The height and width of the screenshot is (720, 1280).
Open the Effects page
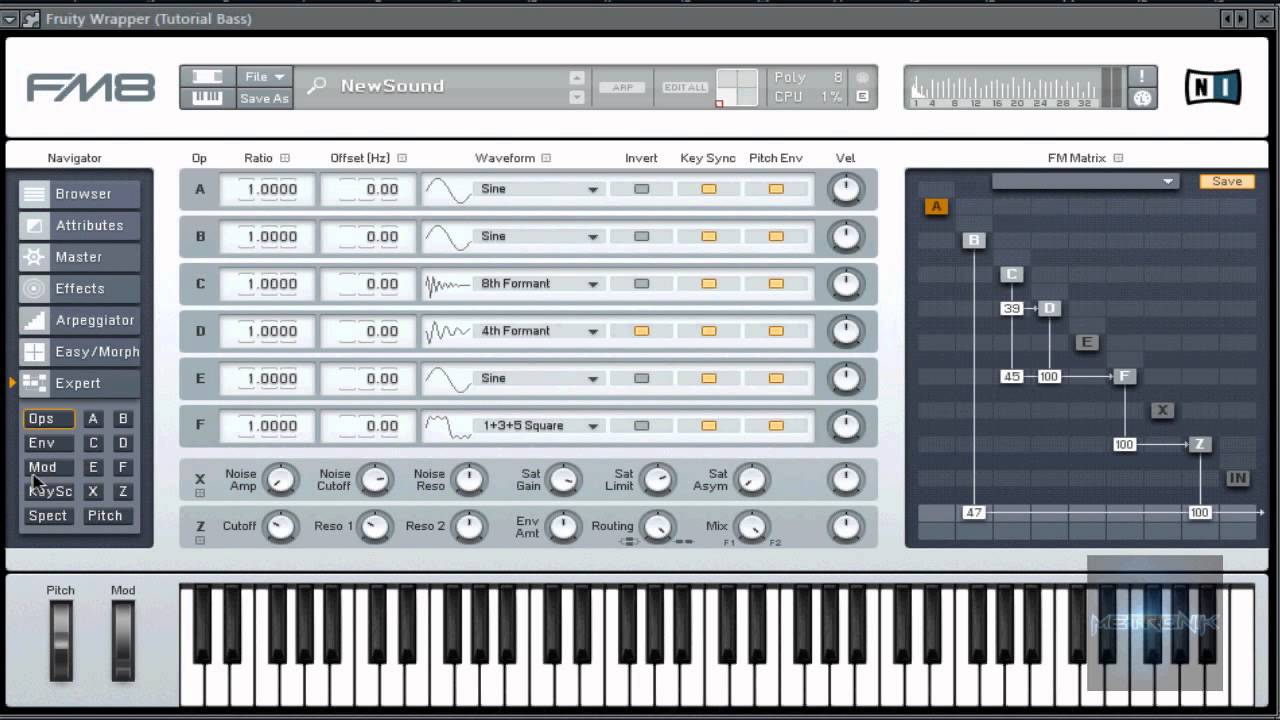pyautogui.click(x=80, y=288)
